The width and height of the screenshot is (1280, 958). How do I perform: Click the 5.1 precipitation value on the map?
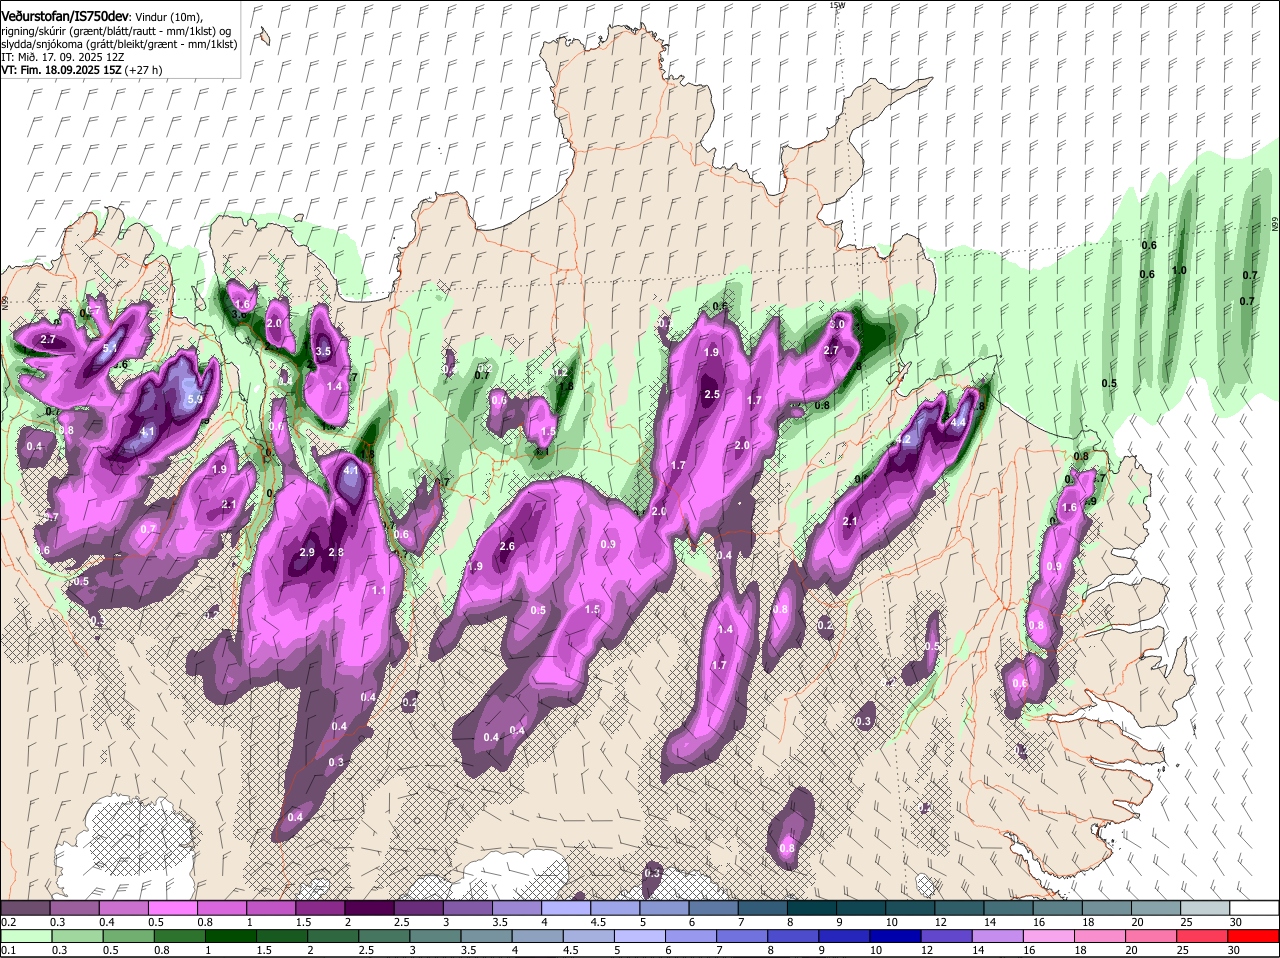111,348
